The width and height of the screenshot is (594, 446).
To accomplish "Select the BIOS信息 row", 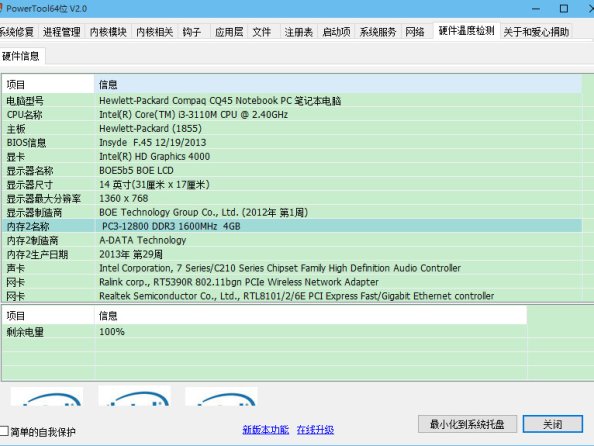I will 292,142.
